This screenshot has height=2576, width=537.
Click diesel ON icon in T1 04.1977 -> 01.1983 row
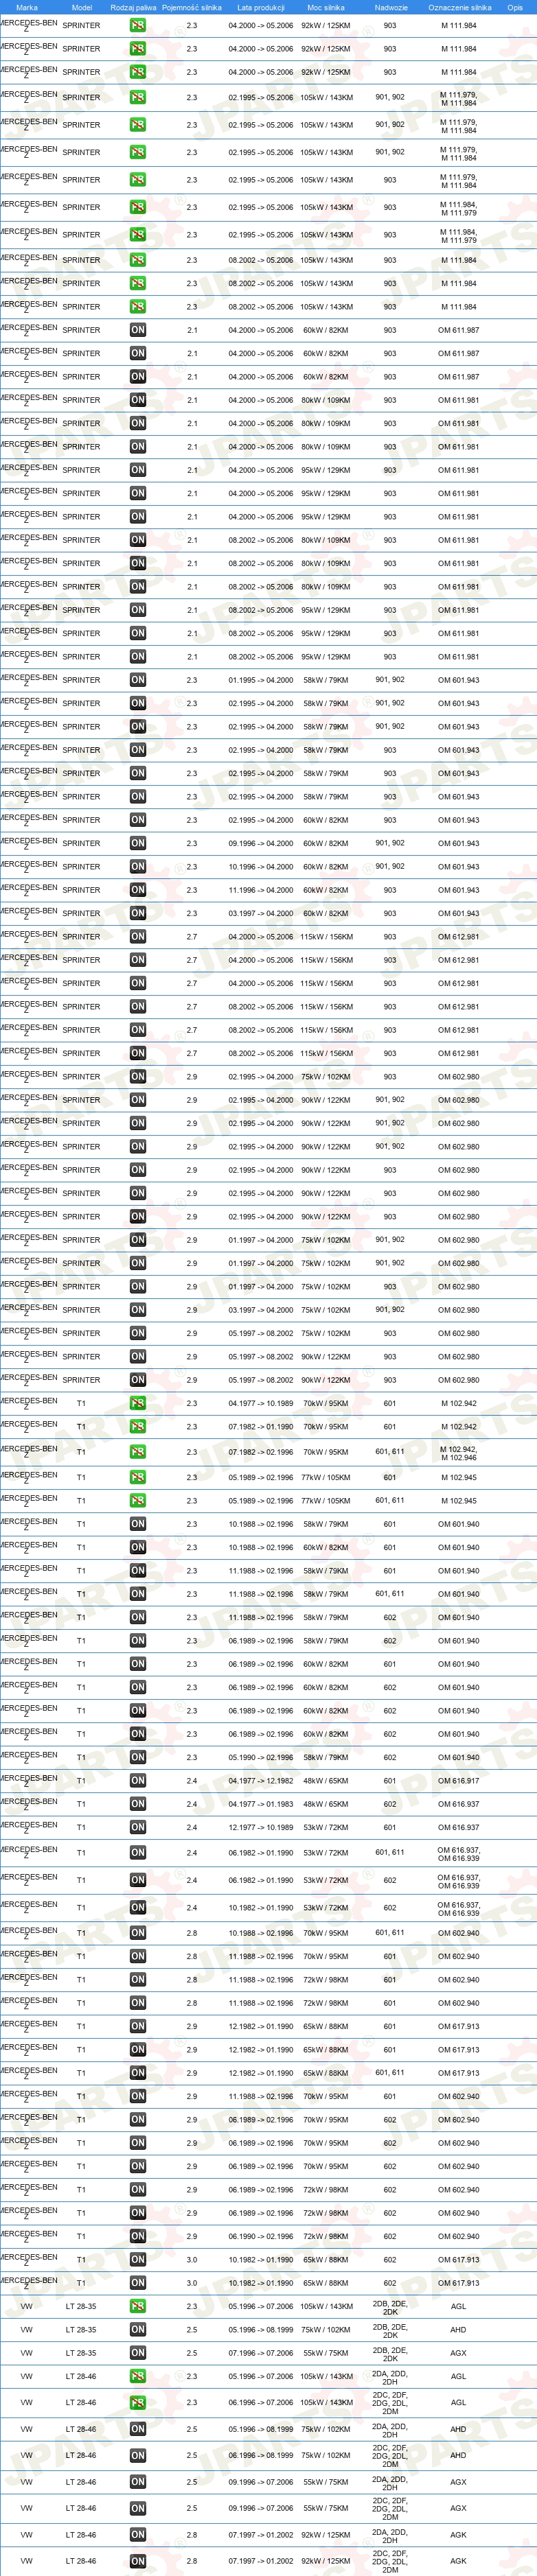138,1804
